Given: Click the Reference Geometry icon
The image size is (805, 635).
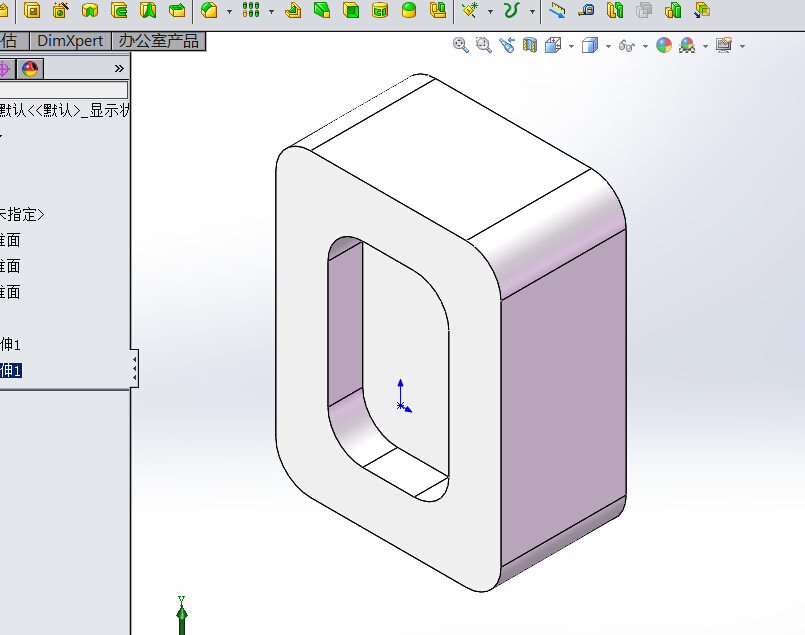Looking at the screenshot, I should point(470,10).
